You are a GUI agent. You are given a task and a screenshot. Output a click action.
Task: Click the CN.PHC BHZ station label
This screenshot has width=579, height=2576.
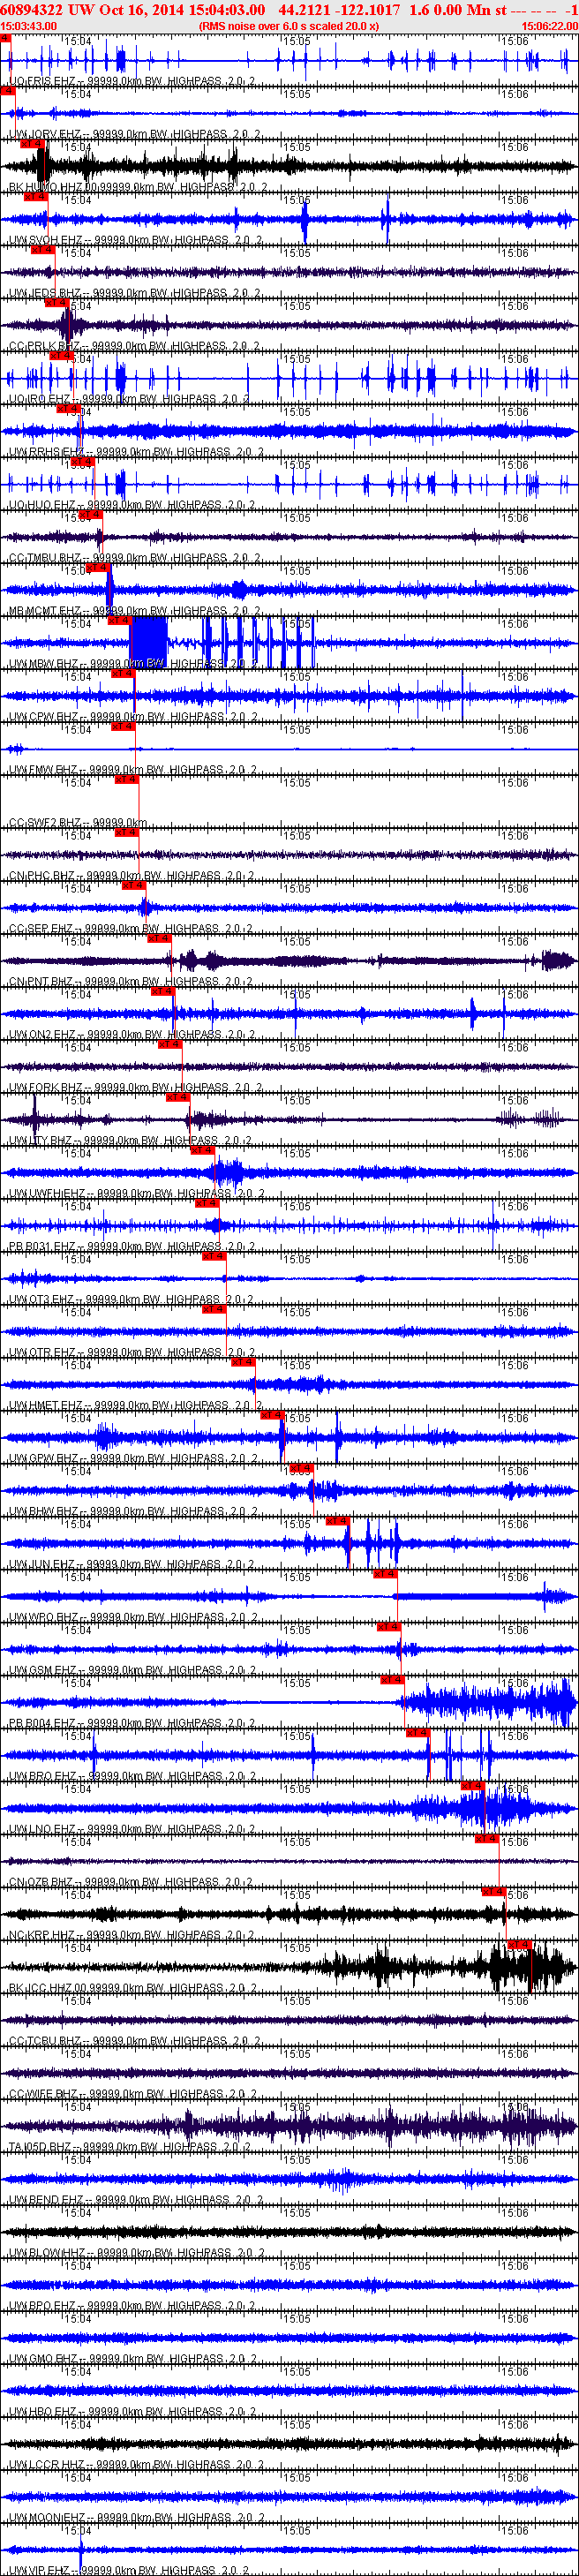[131, 876]
